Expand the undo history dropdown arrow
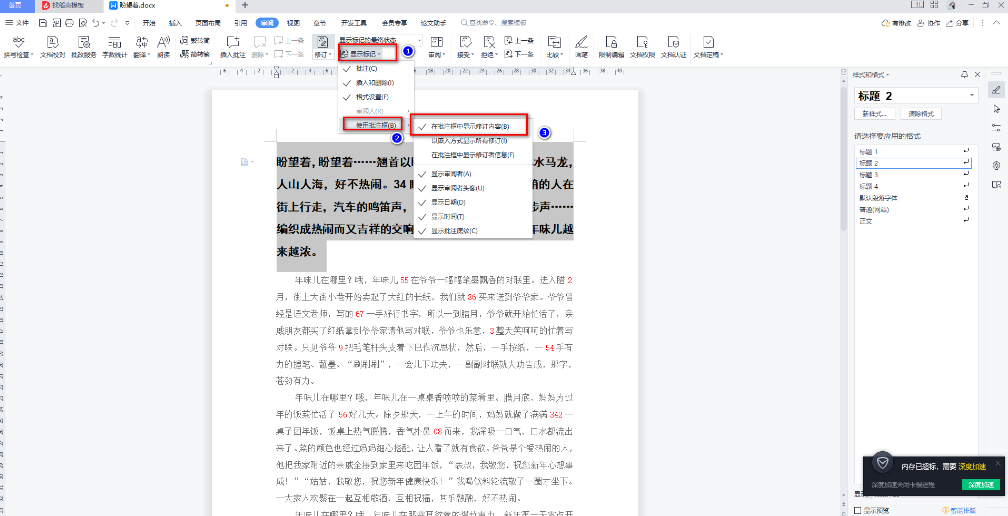This screenshot has width=1008, height=516. pyautogui.click(x=104, y=22)
